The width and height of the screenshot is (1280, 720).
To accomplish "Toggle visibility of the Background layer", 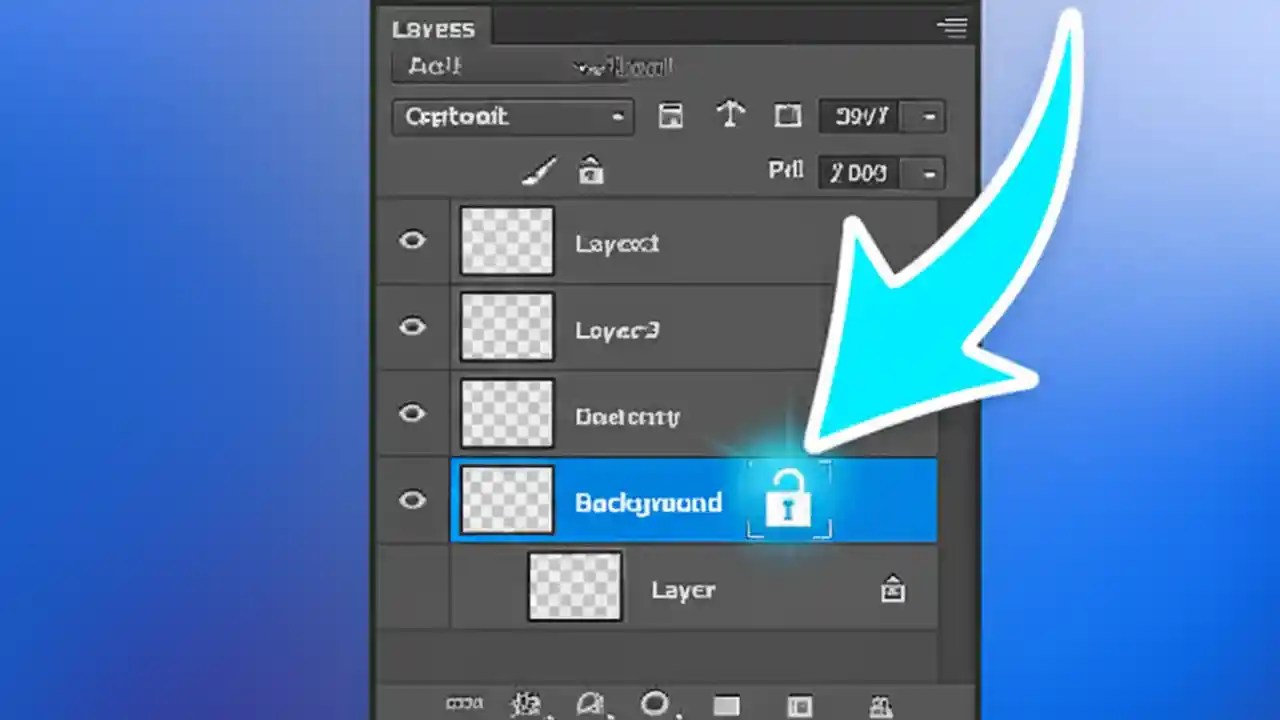I will (x=412, y=500).
